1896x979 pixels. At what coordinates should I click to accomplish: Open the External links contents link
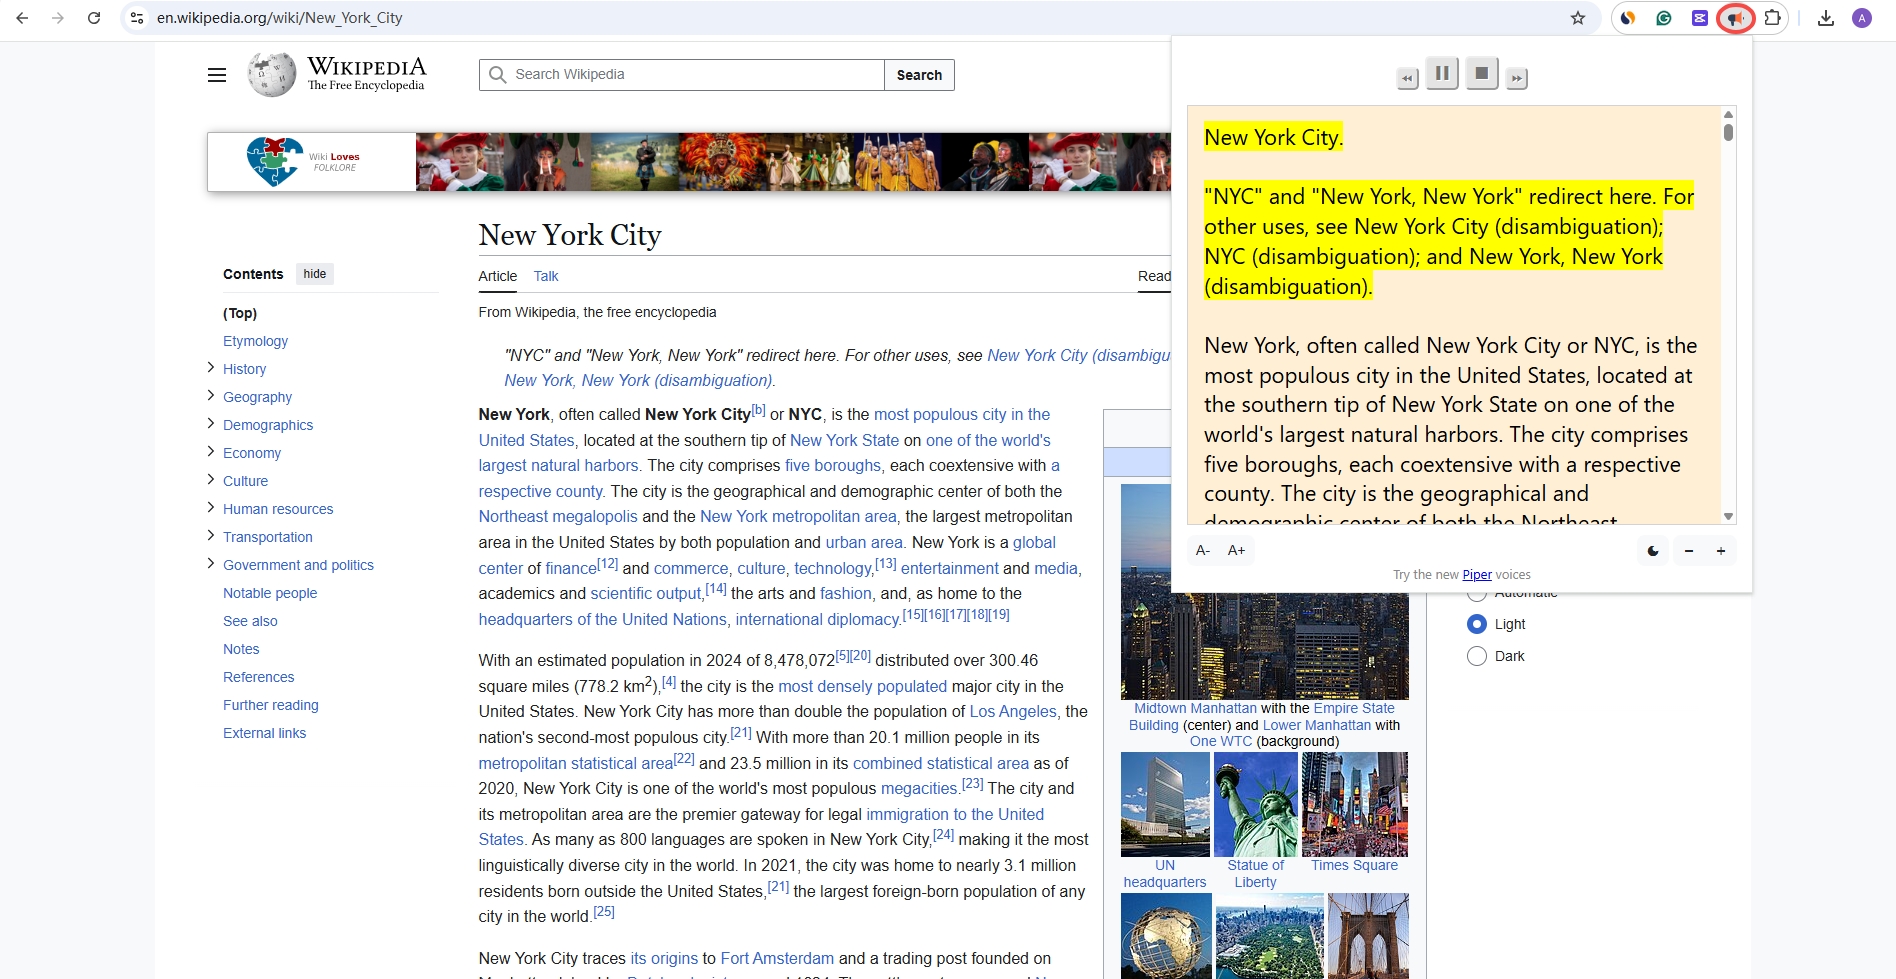pyautogui.click(x=265, y=733)
